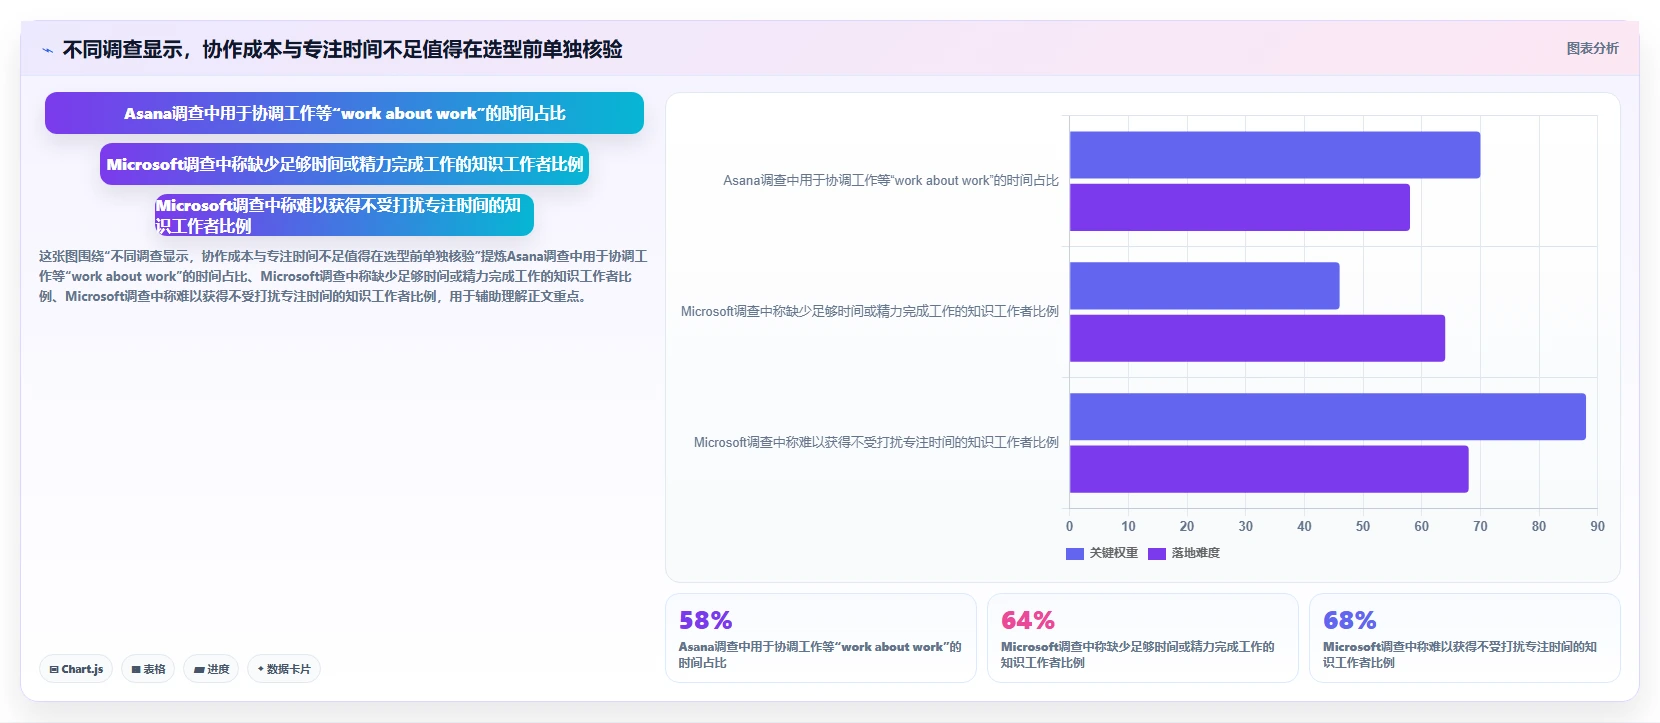Viewport: 1660px width, 723px height.
Task: Select the Asana 'work about work' gradient bar
Action: pyautogui.click(x=344, y=113)
